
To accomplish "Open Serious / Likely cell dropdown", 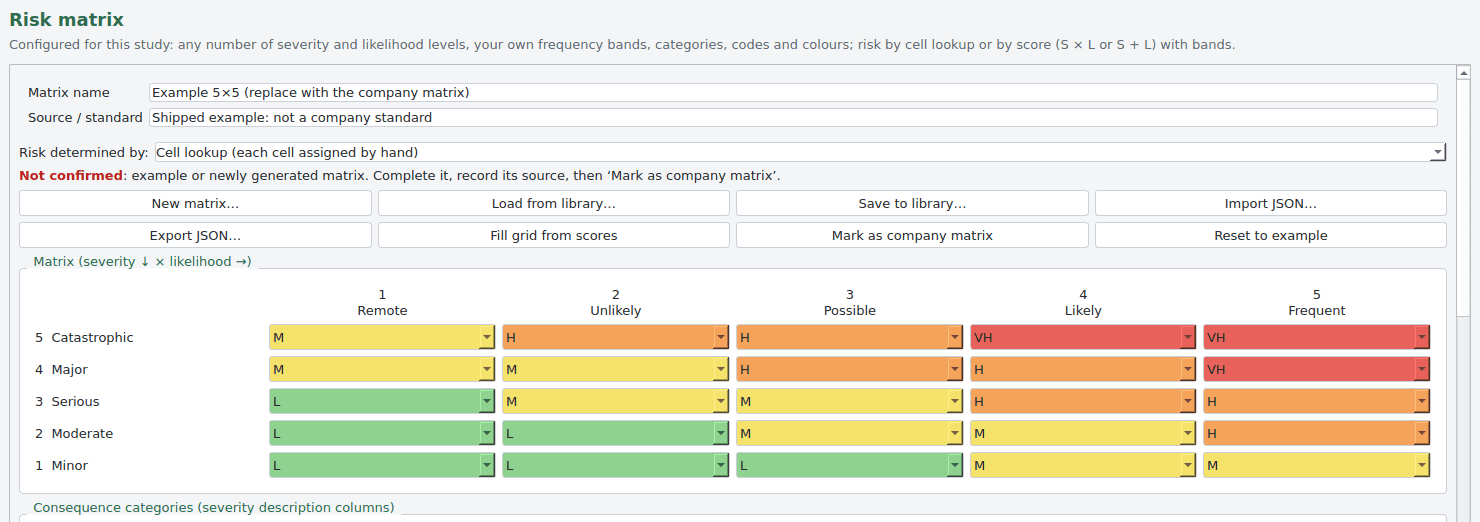I will 1083,401.
